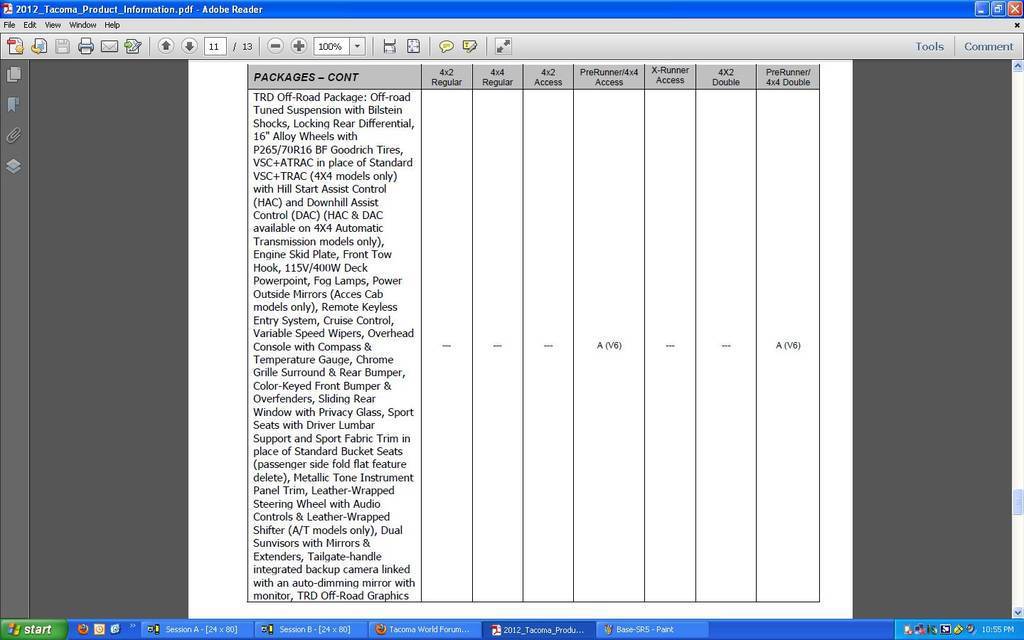This screenshot has height=640, width=1024.
Task: Open the File menu
Action: pyautogui.click(x=9, y=25)
